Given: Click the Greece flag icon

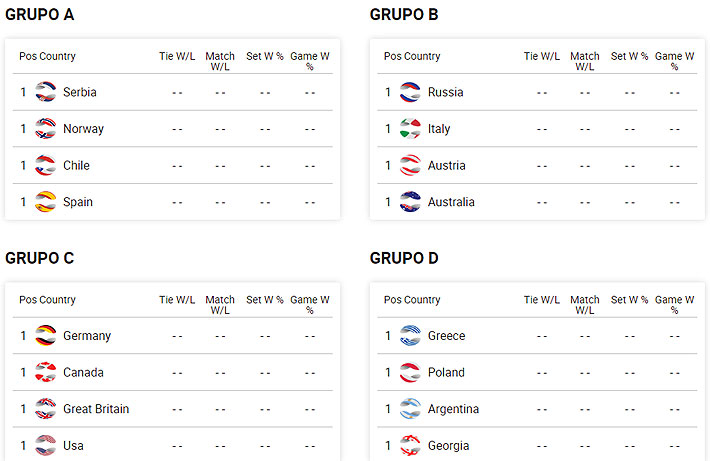Looking at the screenshot, I should click(410, 336).
